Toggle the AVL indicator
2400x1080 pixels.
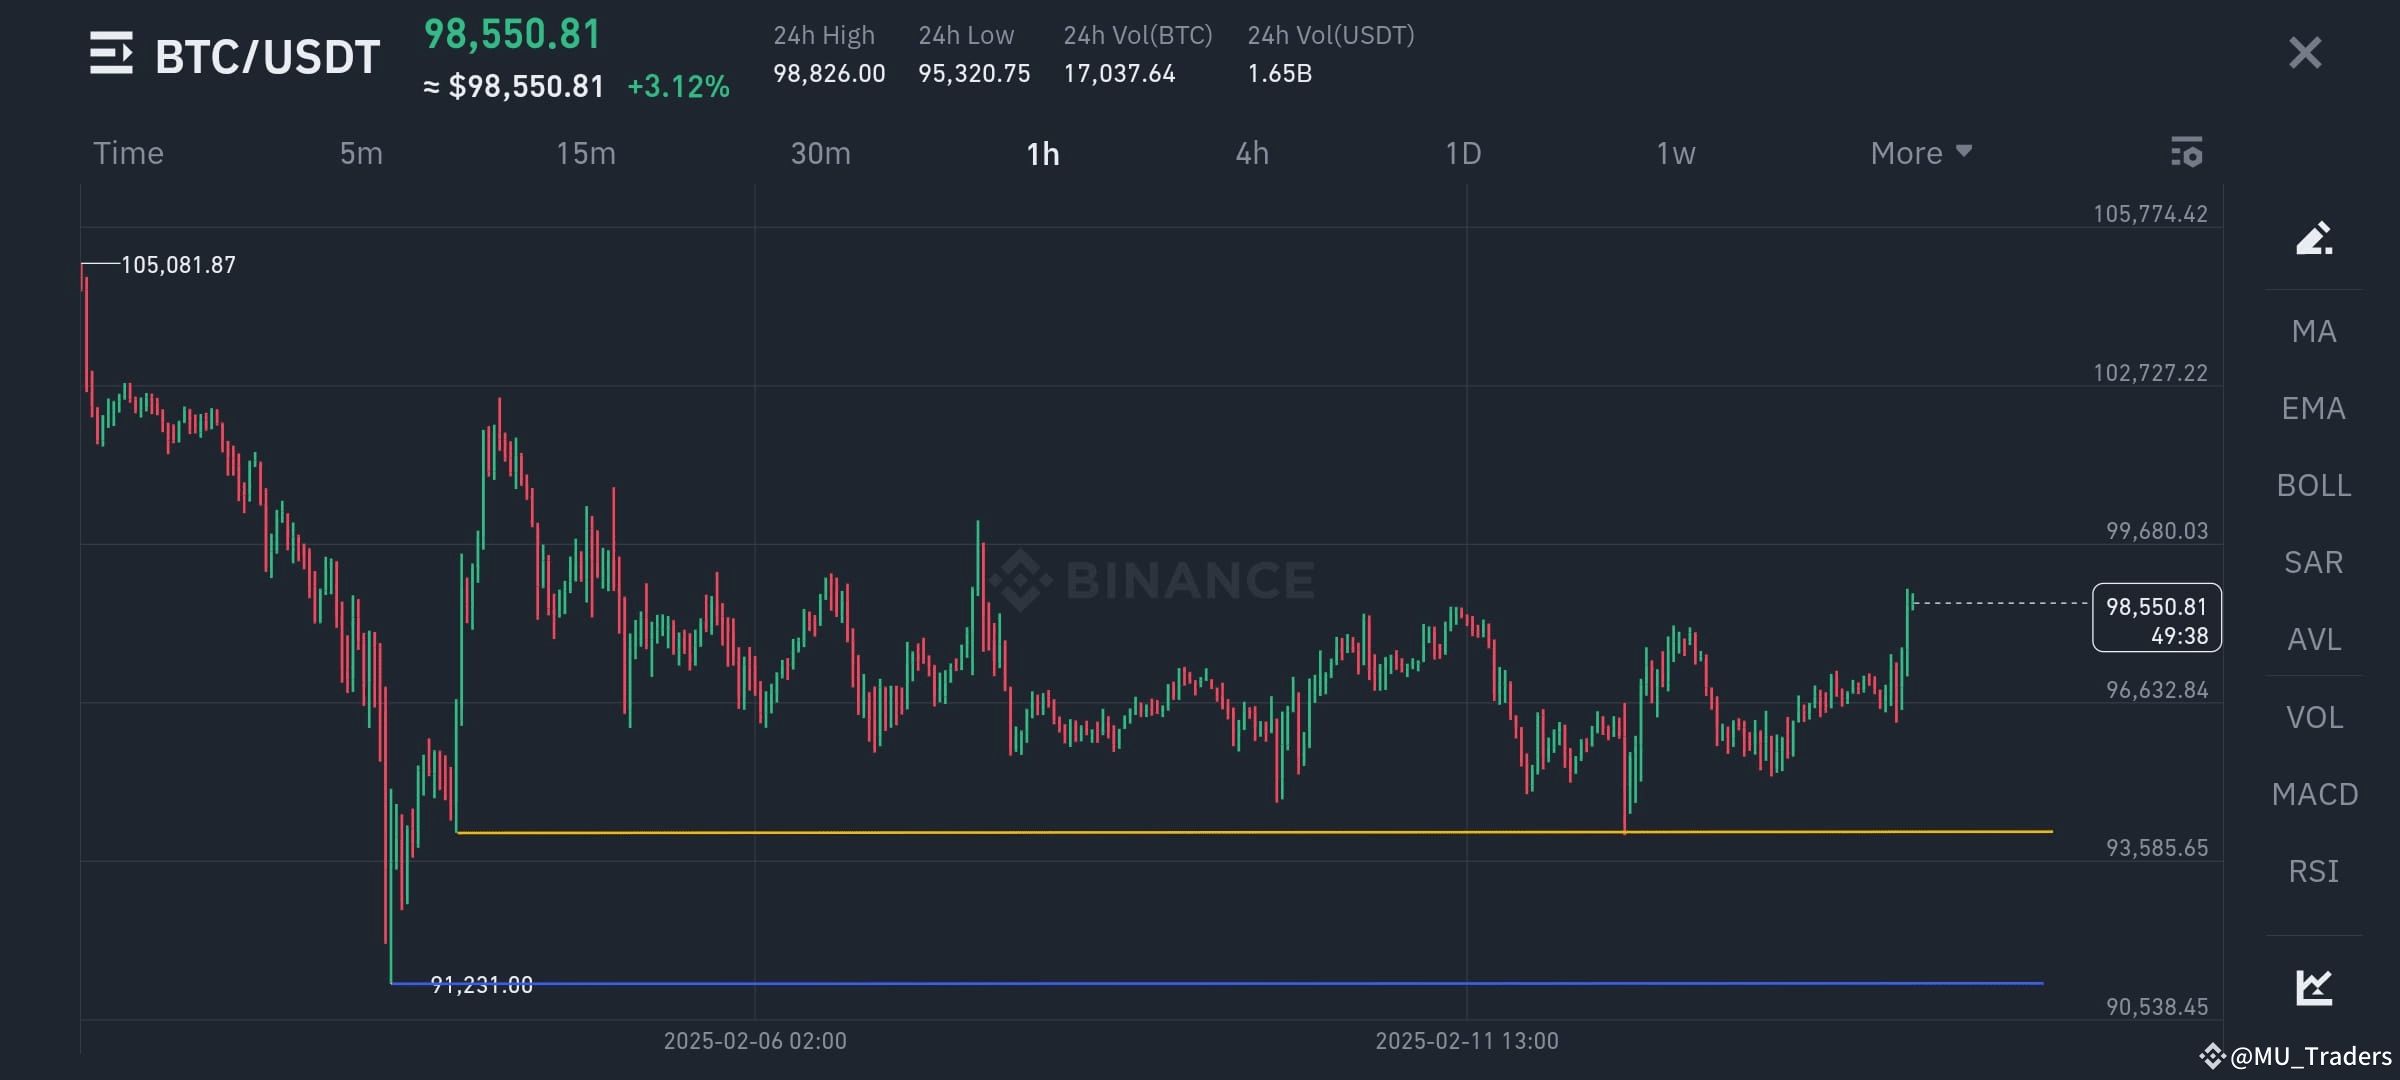click(x=2315, y=639)
